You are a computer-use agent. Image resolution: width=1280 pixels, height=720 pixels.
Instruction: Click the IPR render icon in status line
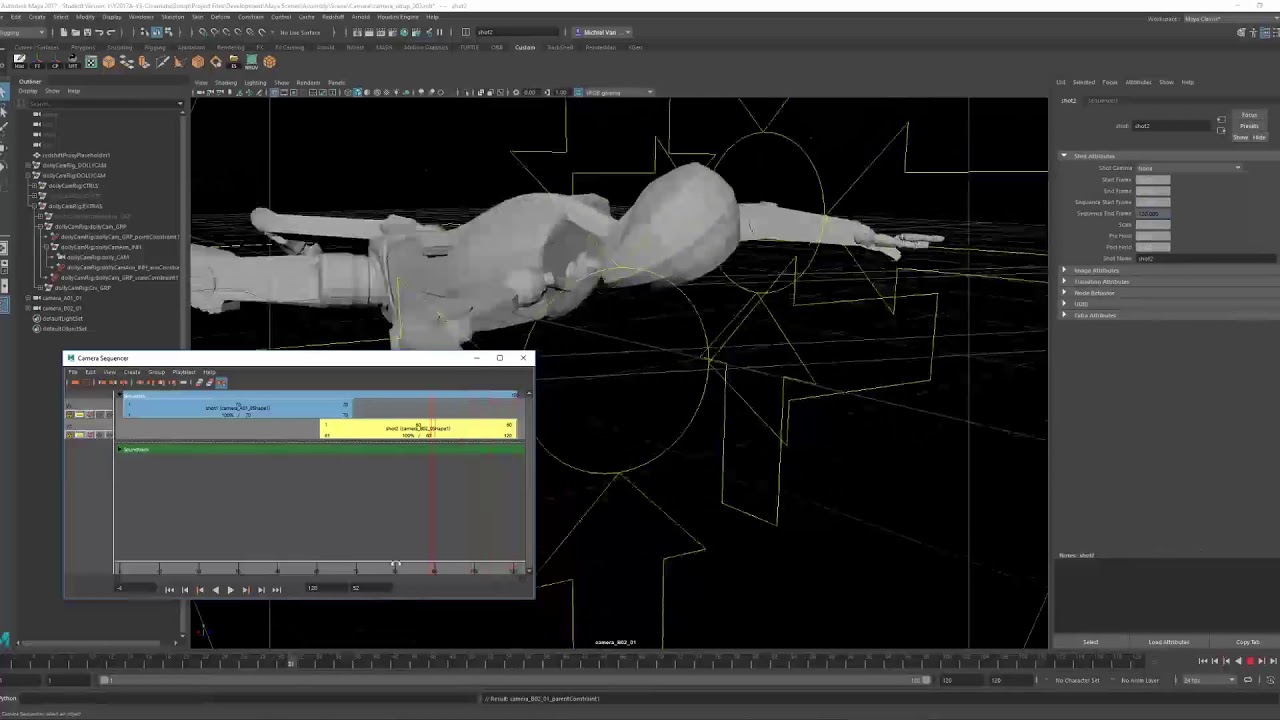[x=380, y=32]
